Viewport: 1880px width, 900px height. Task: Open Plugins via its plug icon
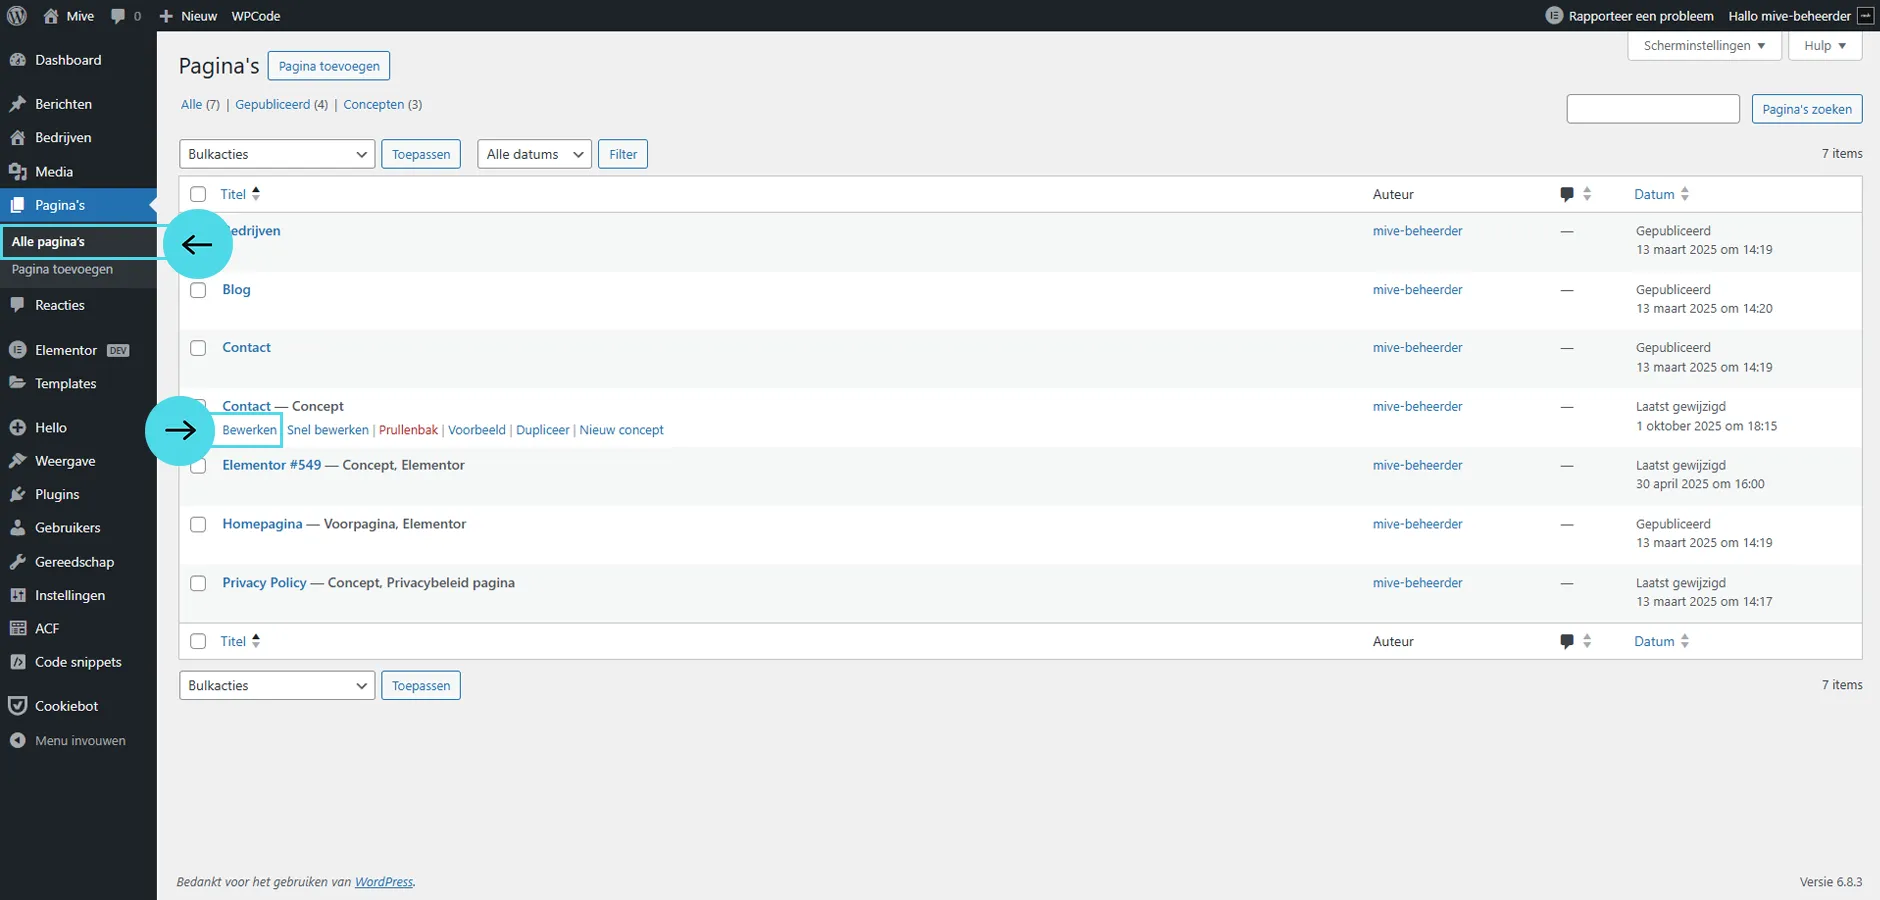(x=17, y=494)
